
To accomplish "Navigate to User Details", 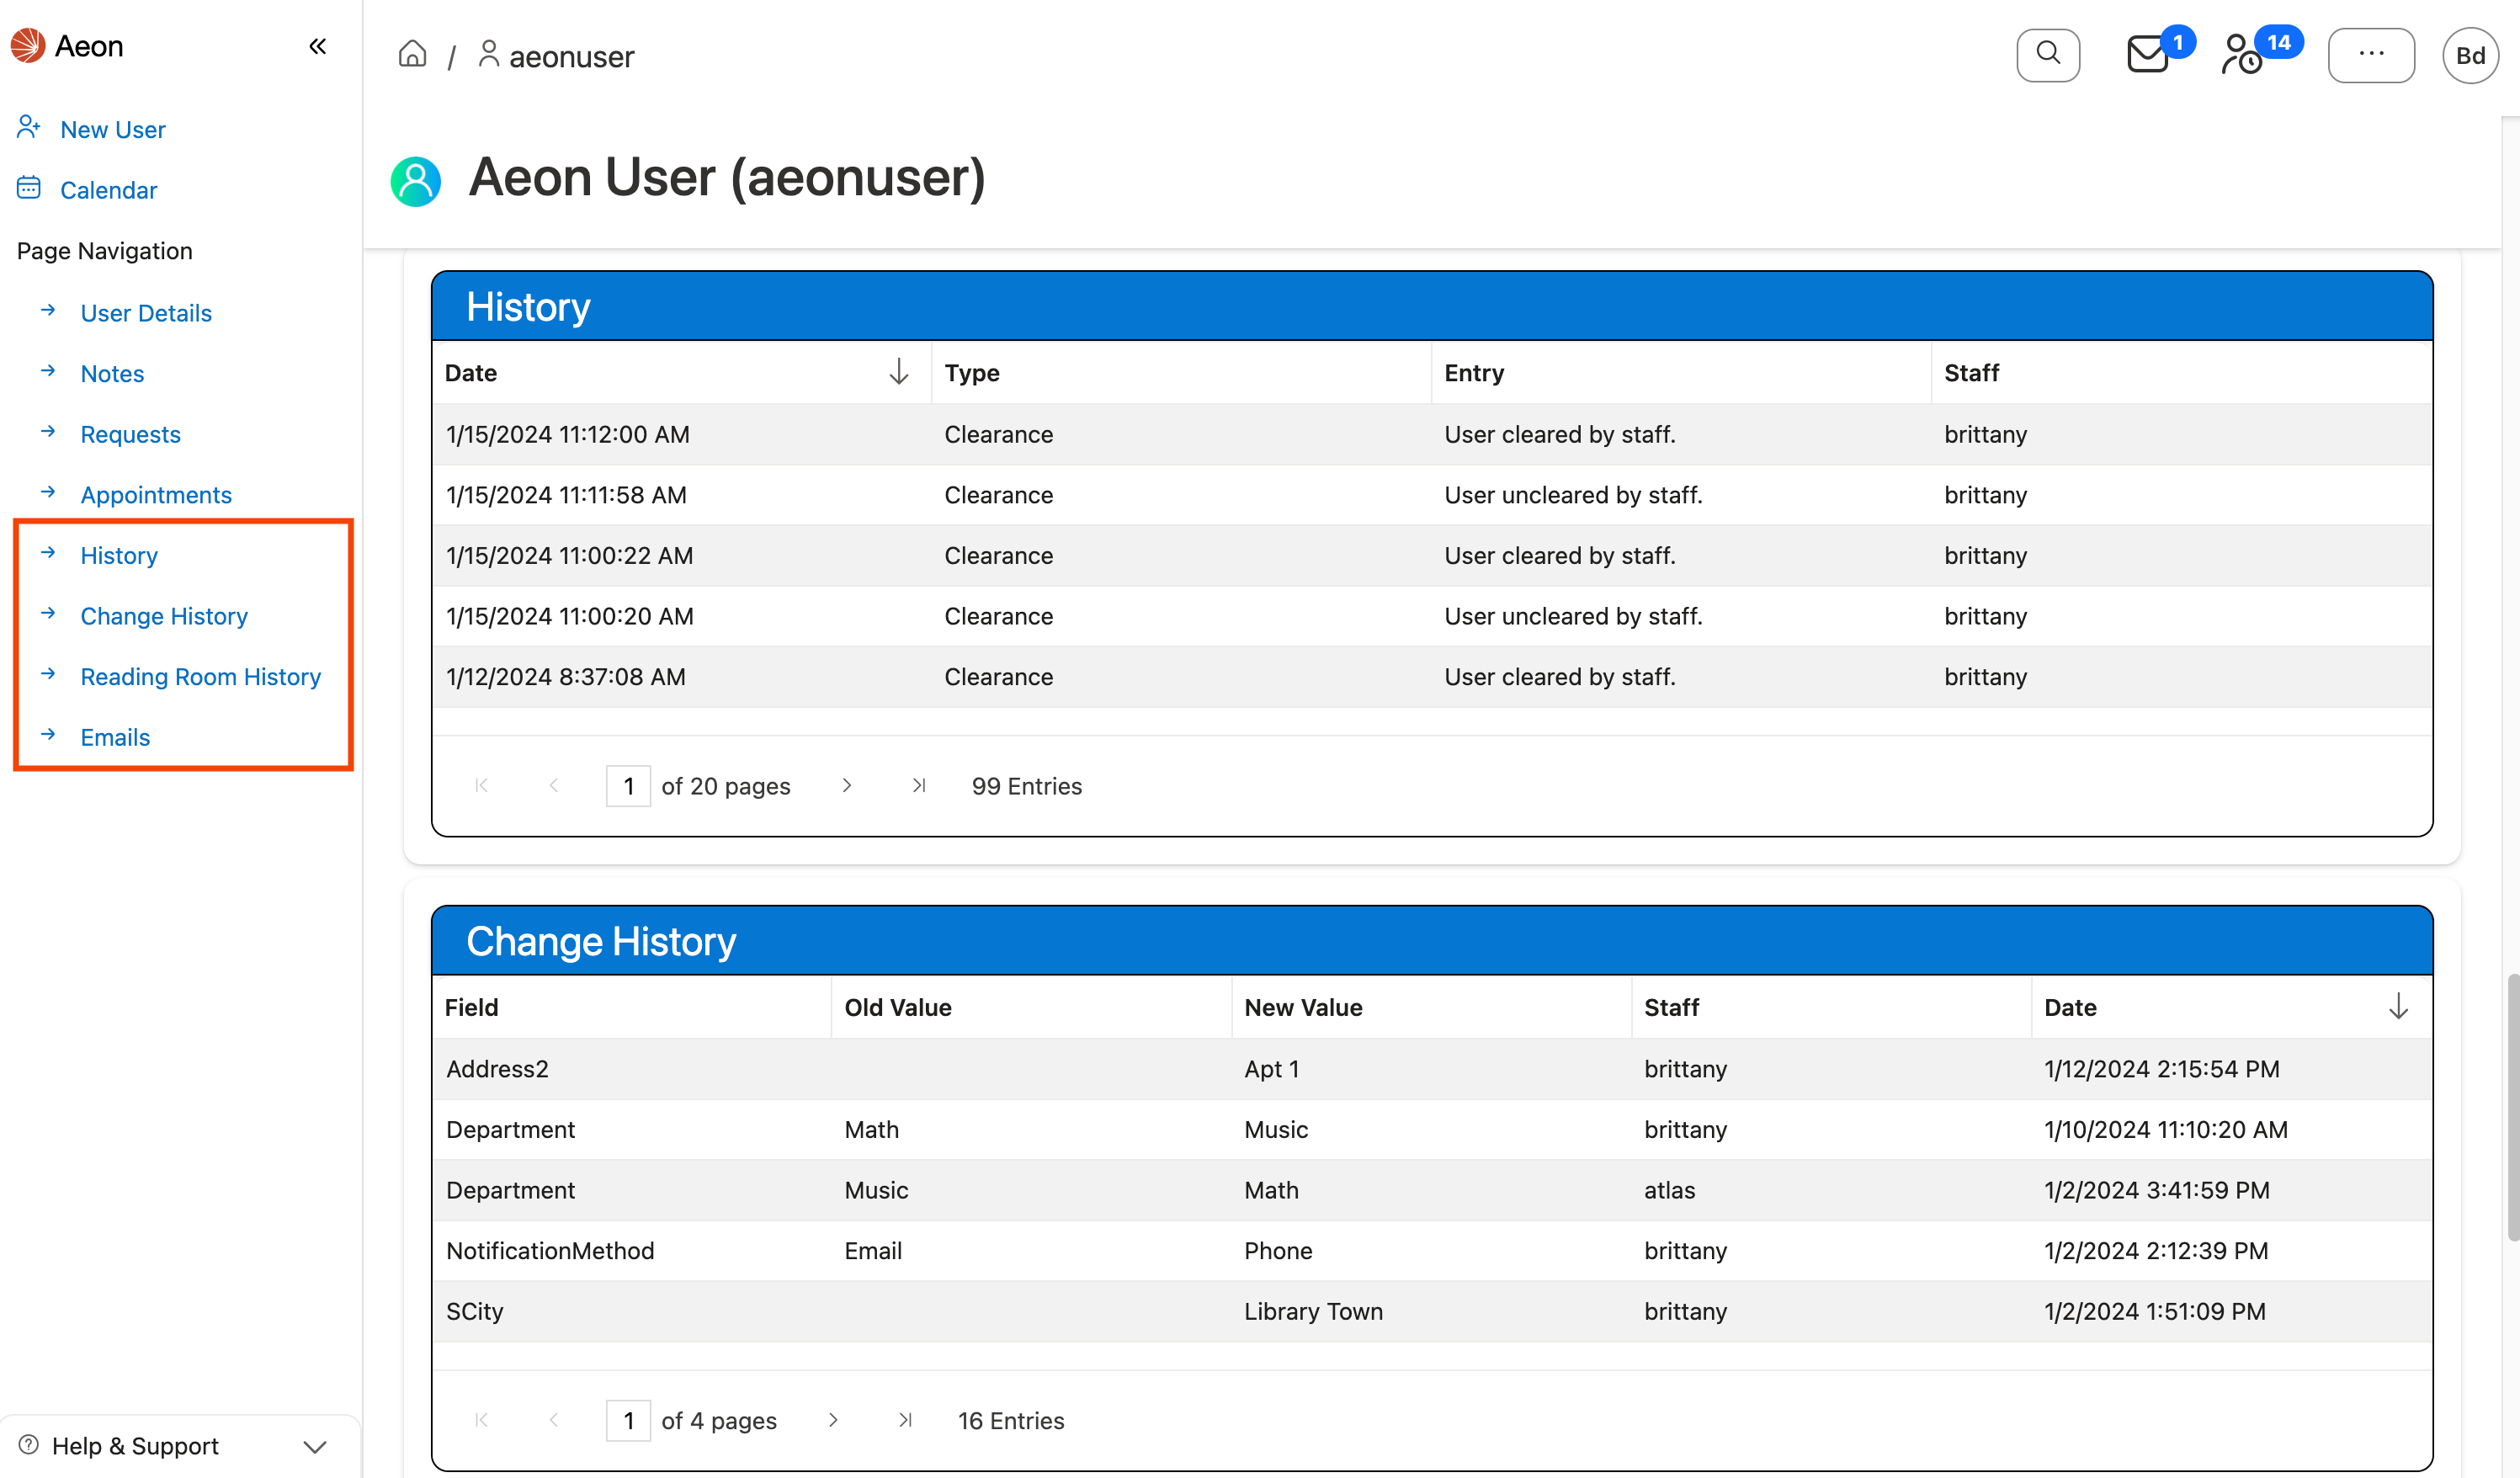I will point(146,313).
